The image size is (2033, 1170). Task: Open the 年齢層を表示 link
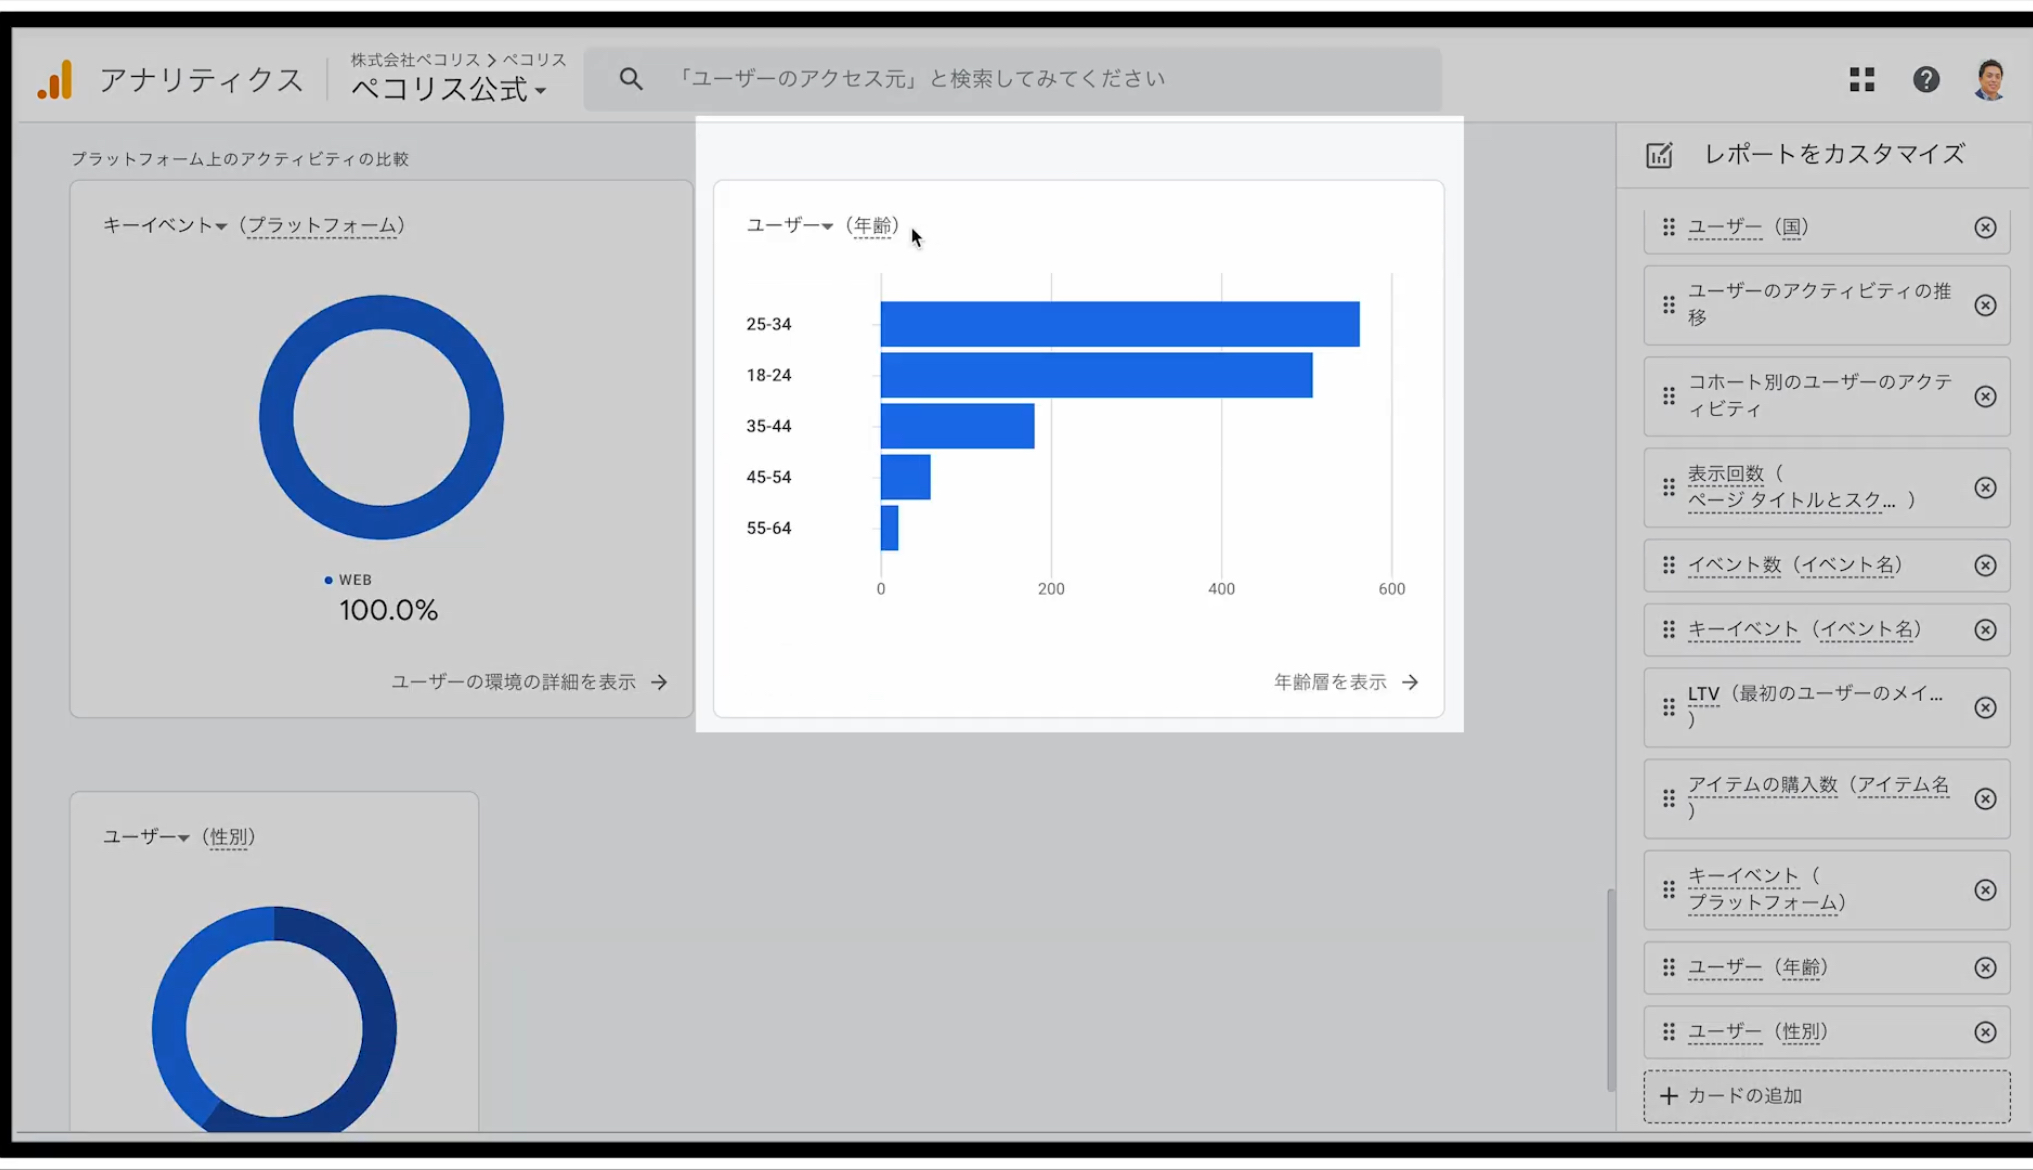(x=1346, y=682)
